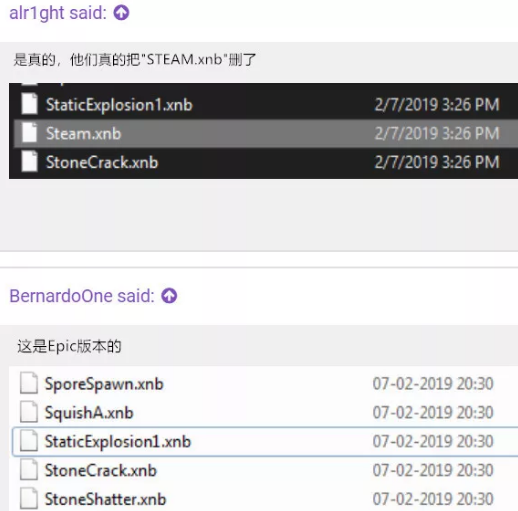This screenshot has width=518, height=511.
Task: Select SquishA.xnb file name
Action: [x=89, y=413]
